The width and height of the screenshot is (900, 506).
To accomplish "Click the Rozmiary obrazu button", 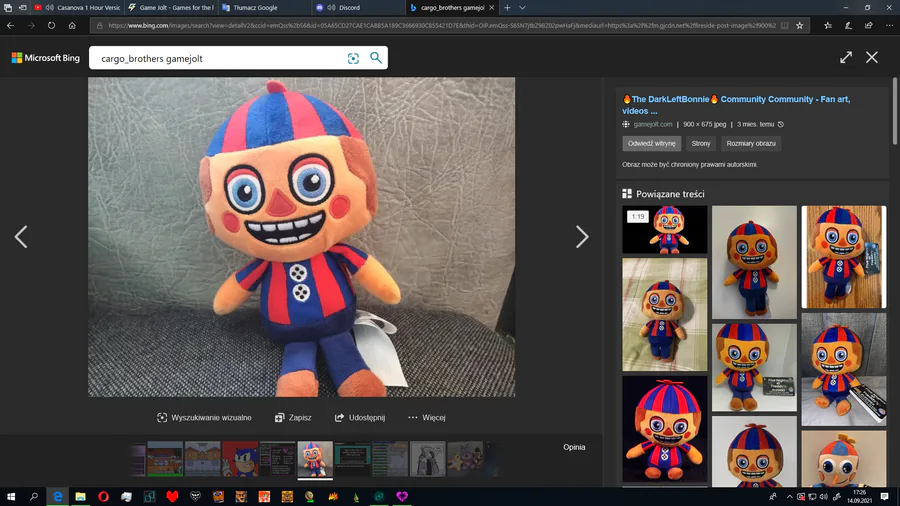I will (751, 143).
